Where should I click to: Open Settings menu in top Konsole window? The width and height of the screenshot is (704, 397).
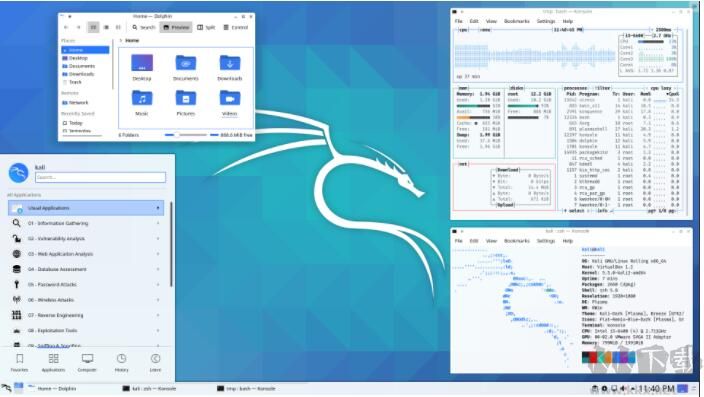[x=546, y=21]
